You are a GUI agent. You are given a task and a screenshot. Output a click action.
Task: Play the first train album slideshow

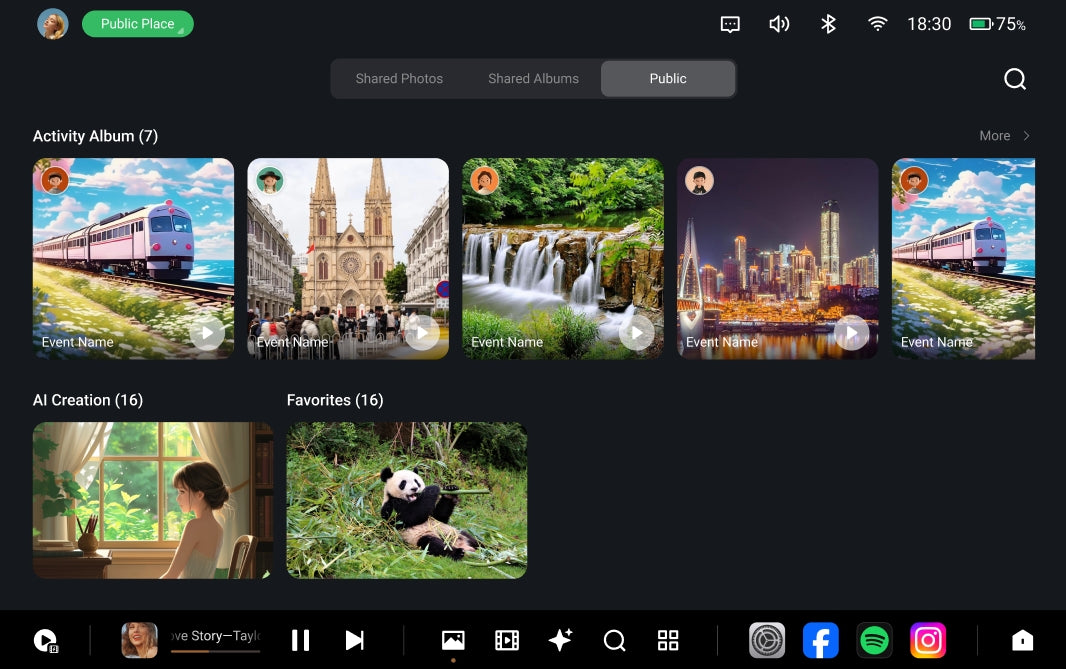(207, 333)
